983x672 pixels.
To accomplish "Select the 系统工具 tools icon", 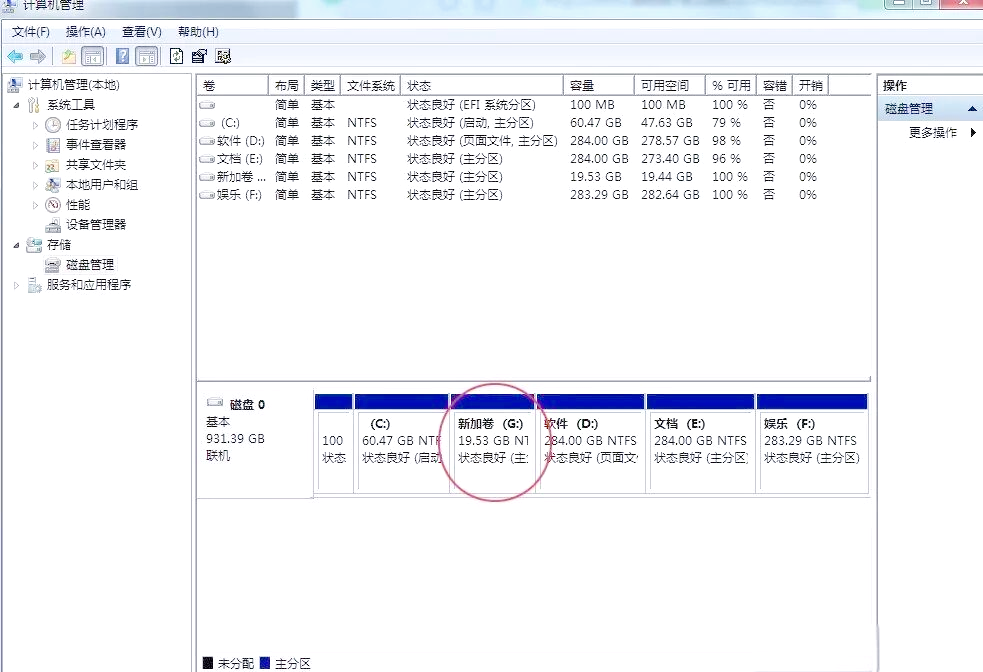I will [x=34, y=105].
